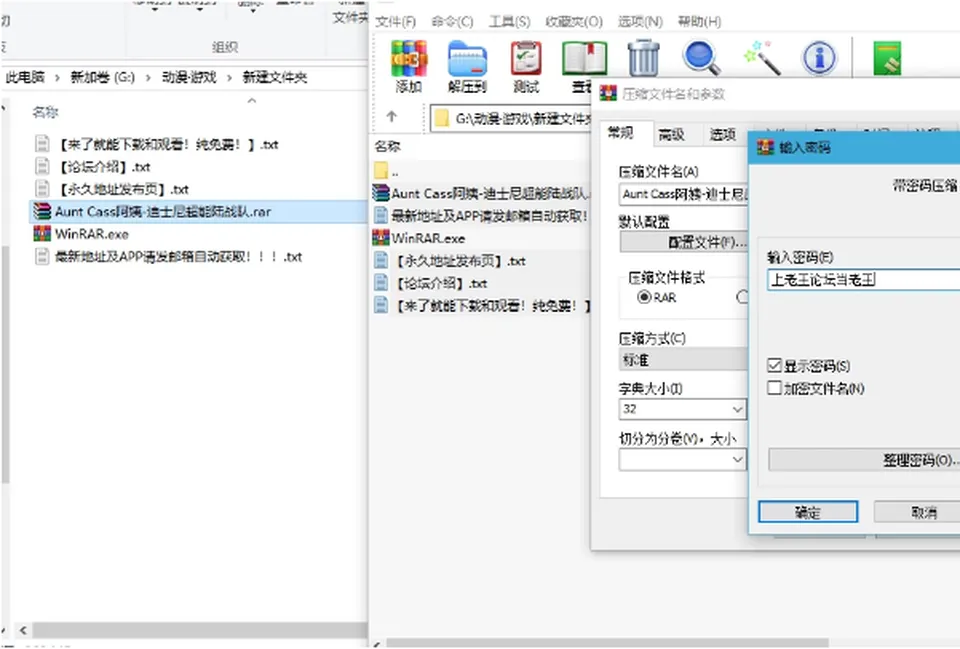Screen dimensions: 960x649
Task: Click the Test (测试) toolbar icon
Action: [x=526, y=66]
